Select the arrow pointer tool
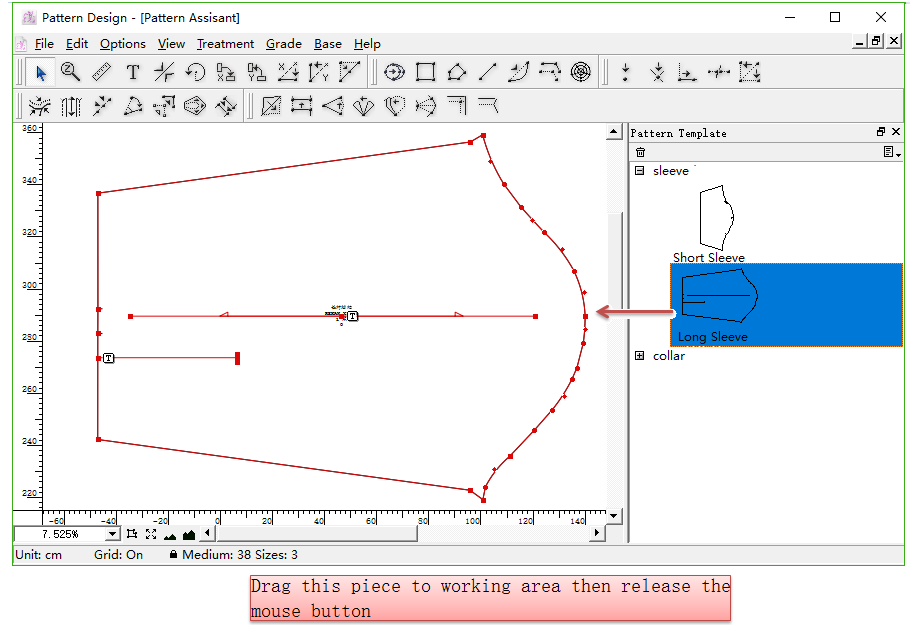 tap(41, 72)
